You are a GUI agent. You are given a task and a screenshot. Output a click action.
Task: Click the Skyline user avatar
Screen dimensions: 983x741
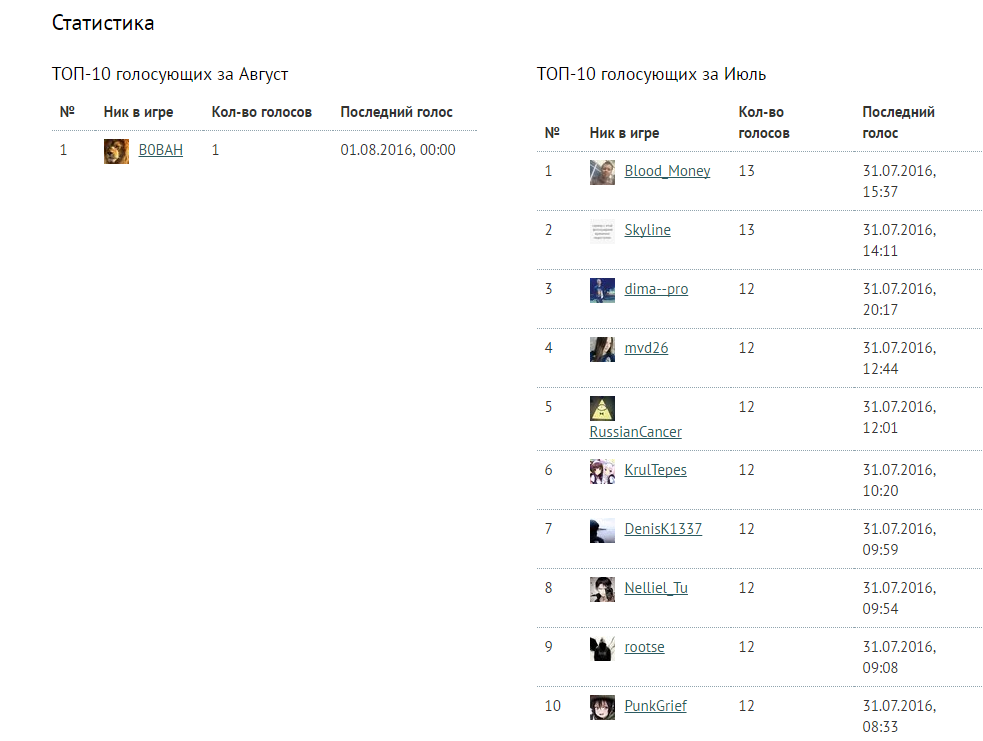point(602,231)
